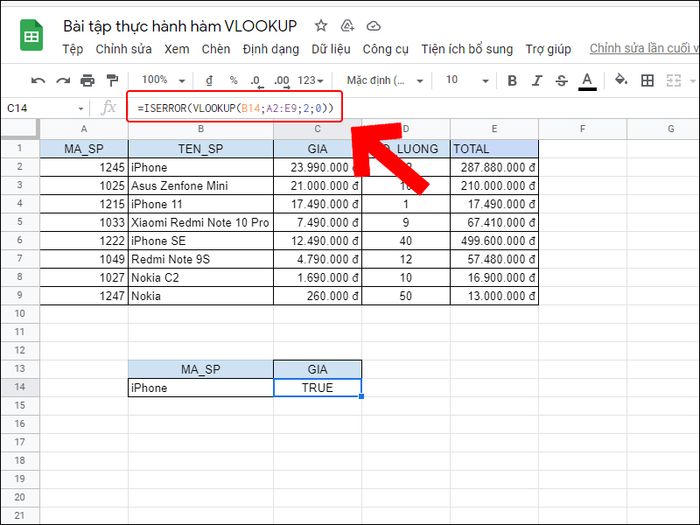Open the 123 number format dropdown
700x525 pixels.
[311, 80]
